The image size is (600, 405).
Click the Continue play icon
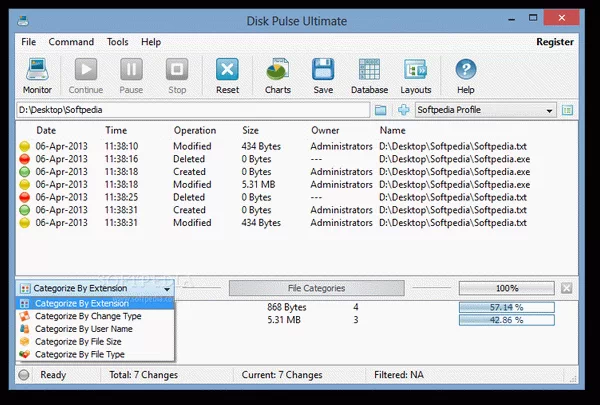tap(86, 69)
